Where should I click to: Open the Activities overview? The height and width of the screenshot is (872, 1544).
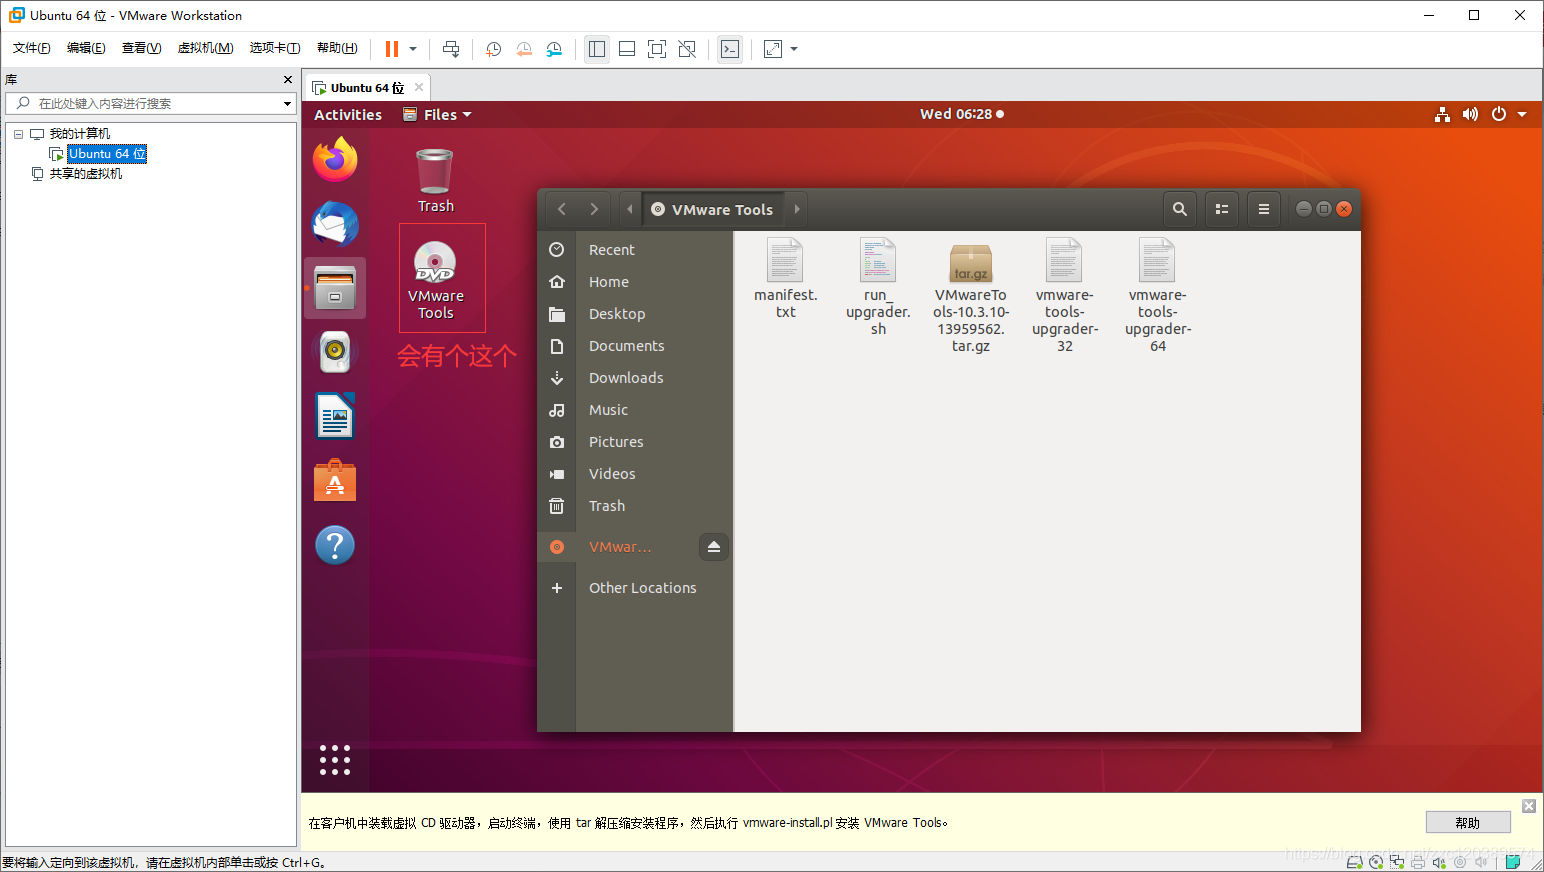click(x=348, y=115)
